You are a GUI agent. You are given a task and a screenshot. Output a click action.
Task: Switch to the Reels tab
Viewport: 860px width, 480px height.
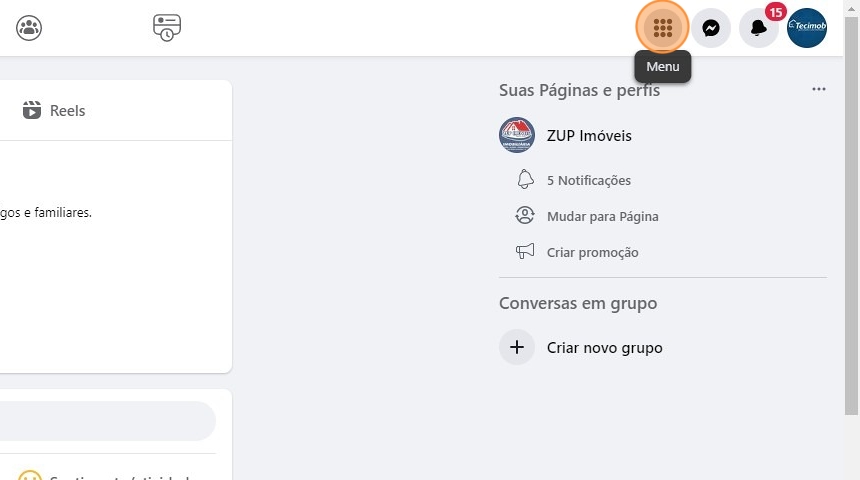(55, 111)
